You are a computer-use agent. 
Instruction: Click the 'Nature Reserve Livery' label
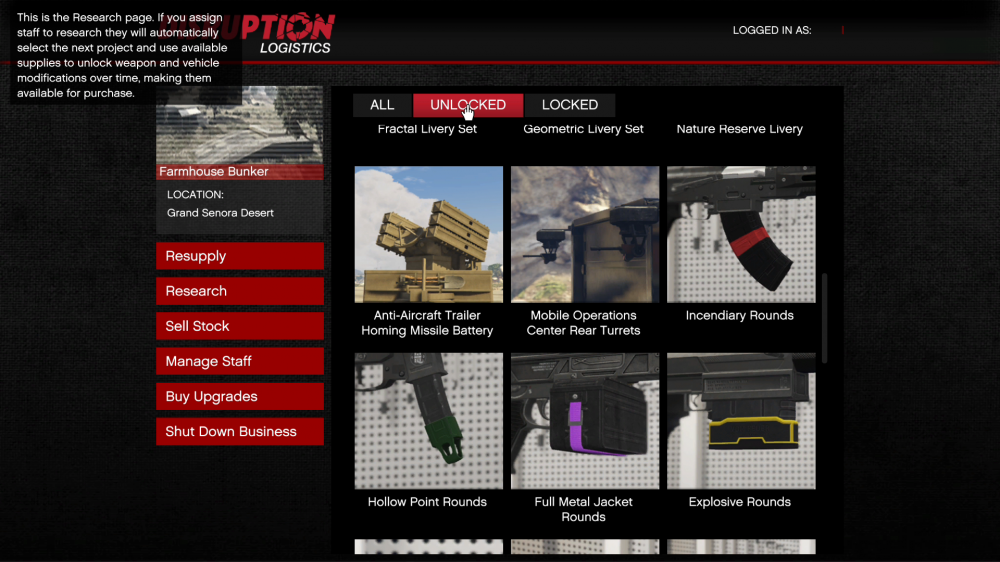coord(740,129)
